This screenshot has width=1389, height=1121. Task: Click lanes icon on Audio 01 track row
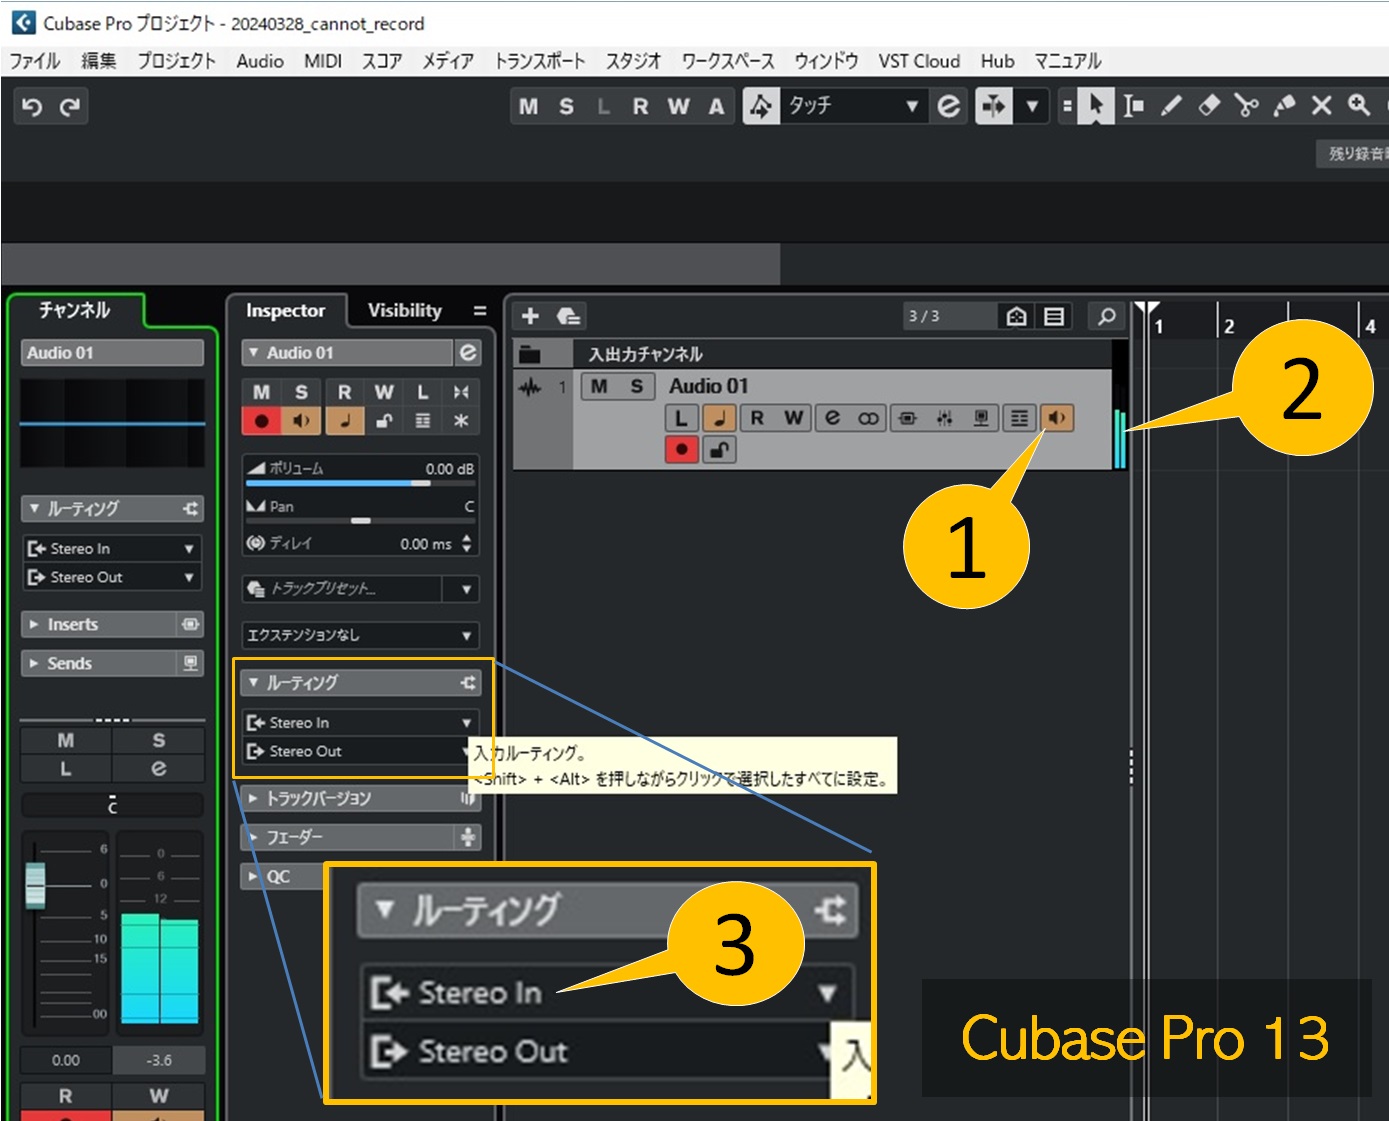[1019, 418]
